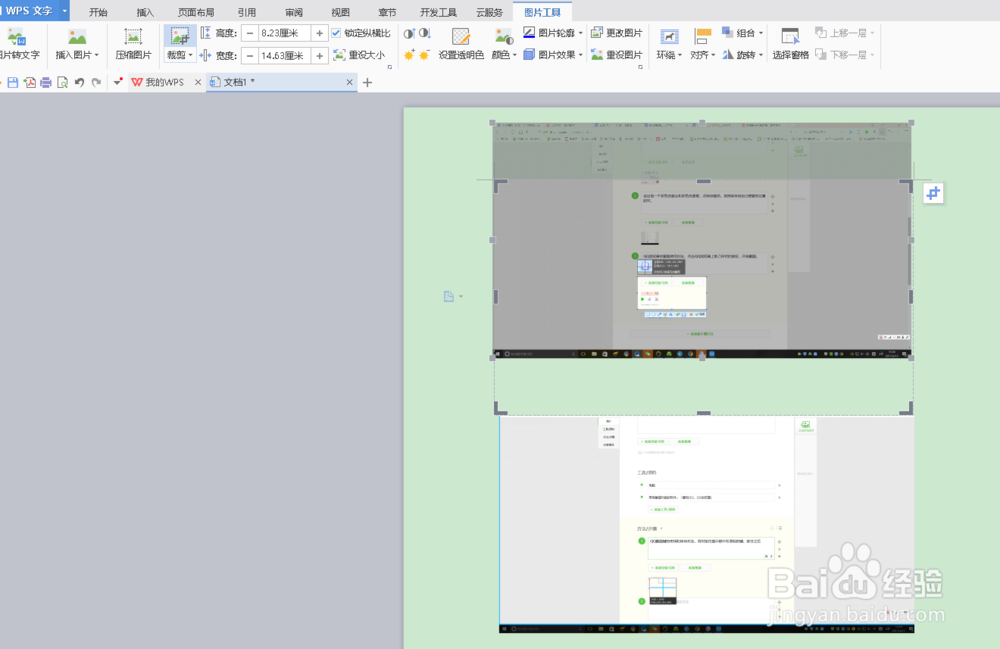The image size is (1000, 649).
Task: Open the 章节 ribbon tab
Action: tap(387, 12)
